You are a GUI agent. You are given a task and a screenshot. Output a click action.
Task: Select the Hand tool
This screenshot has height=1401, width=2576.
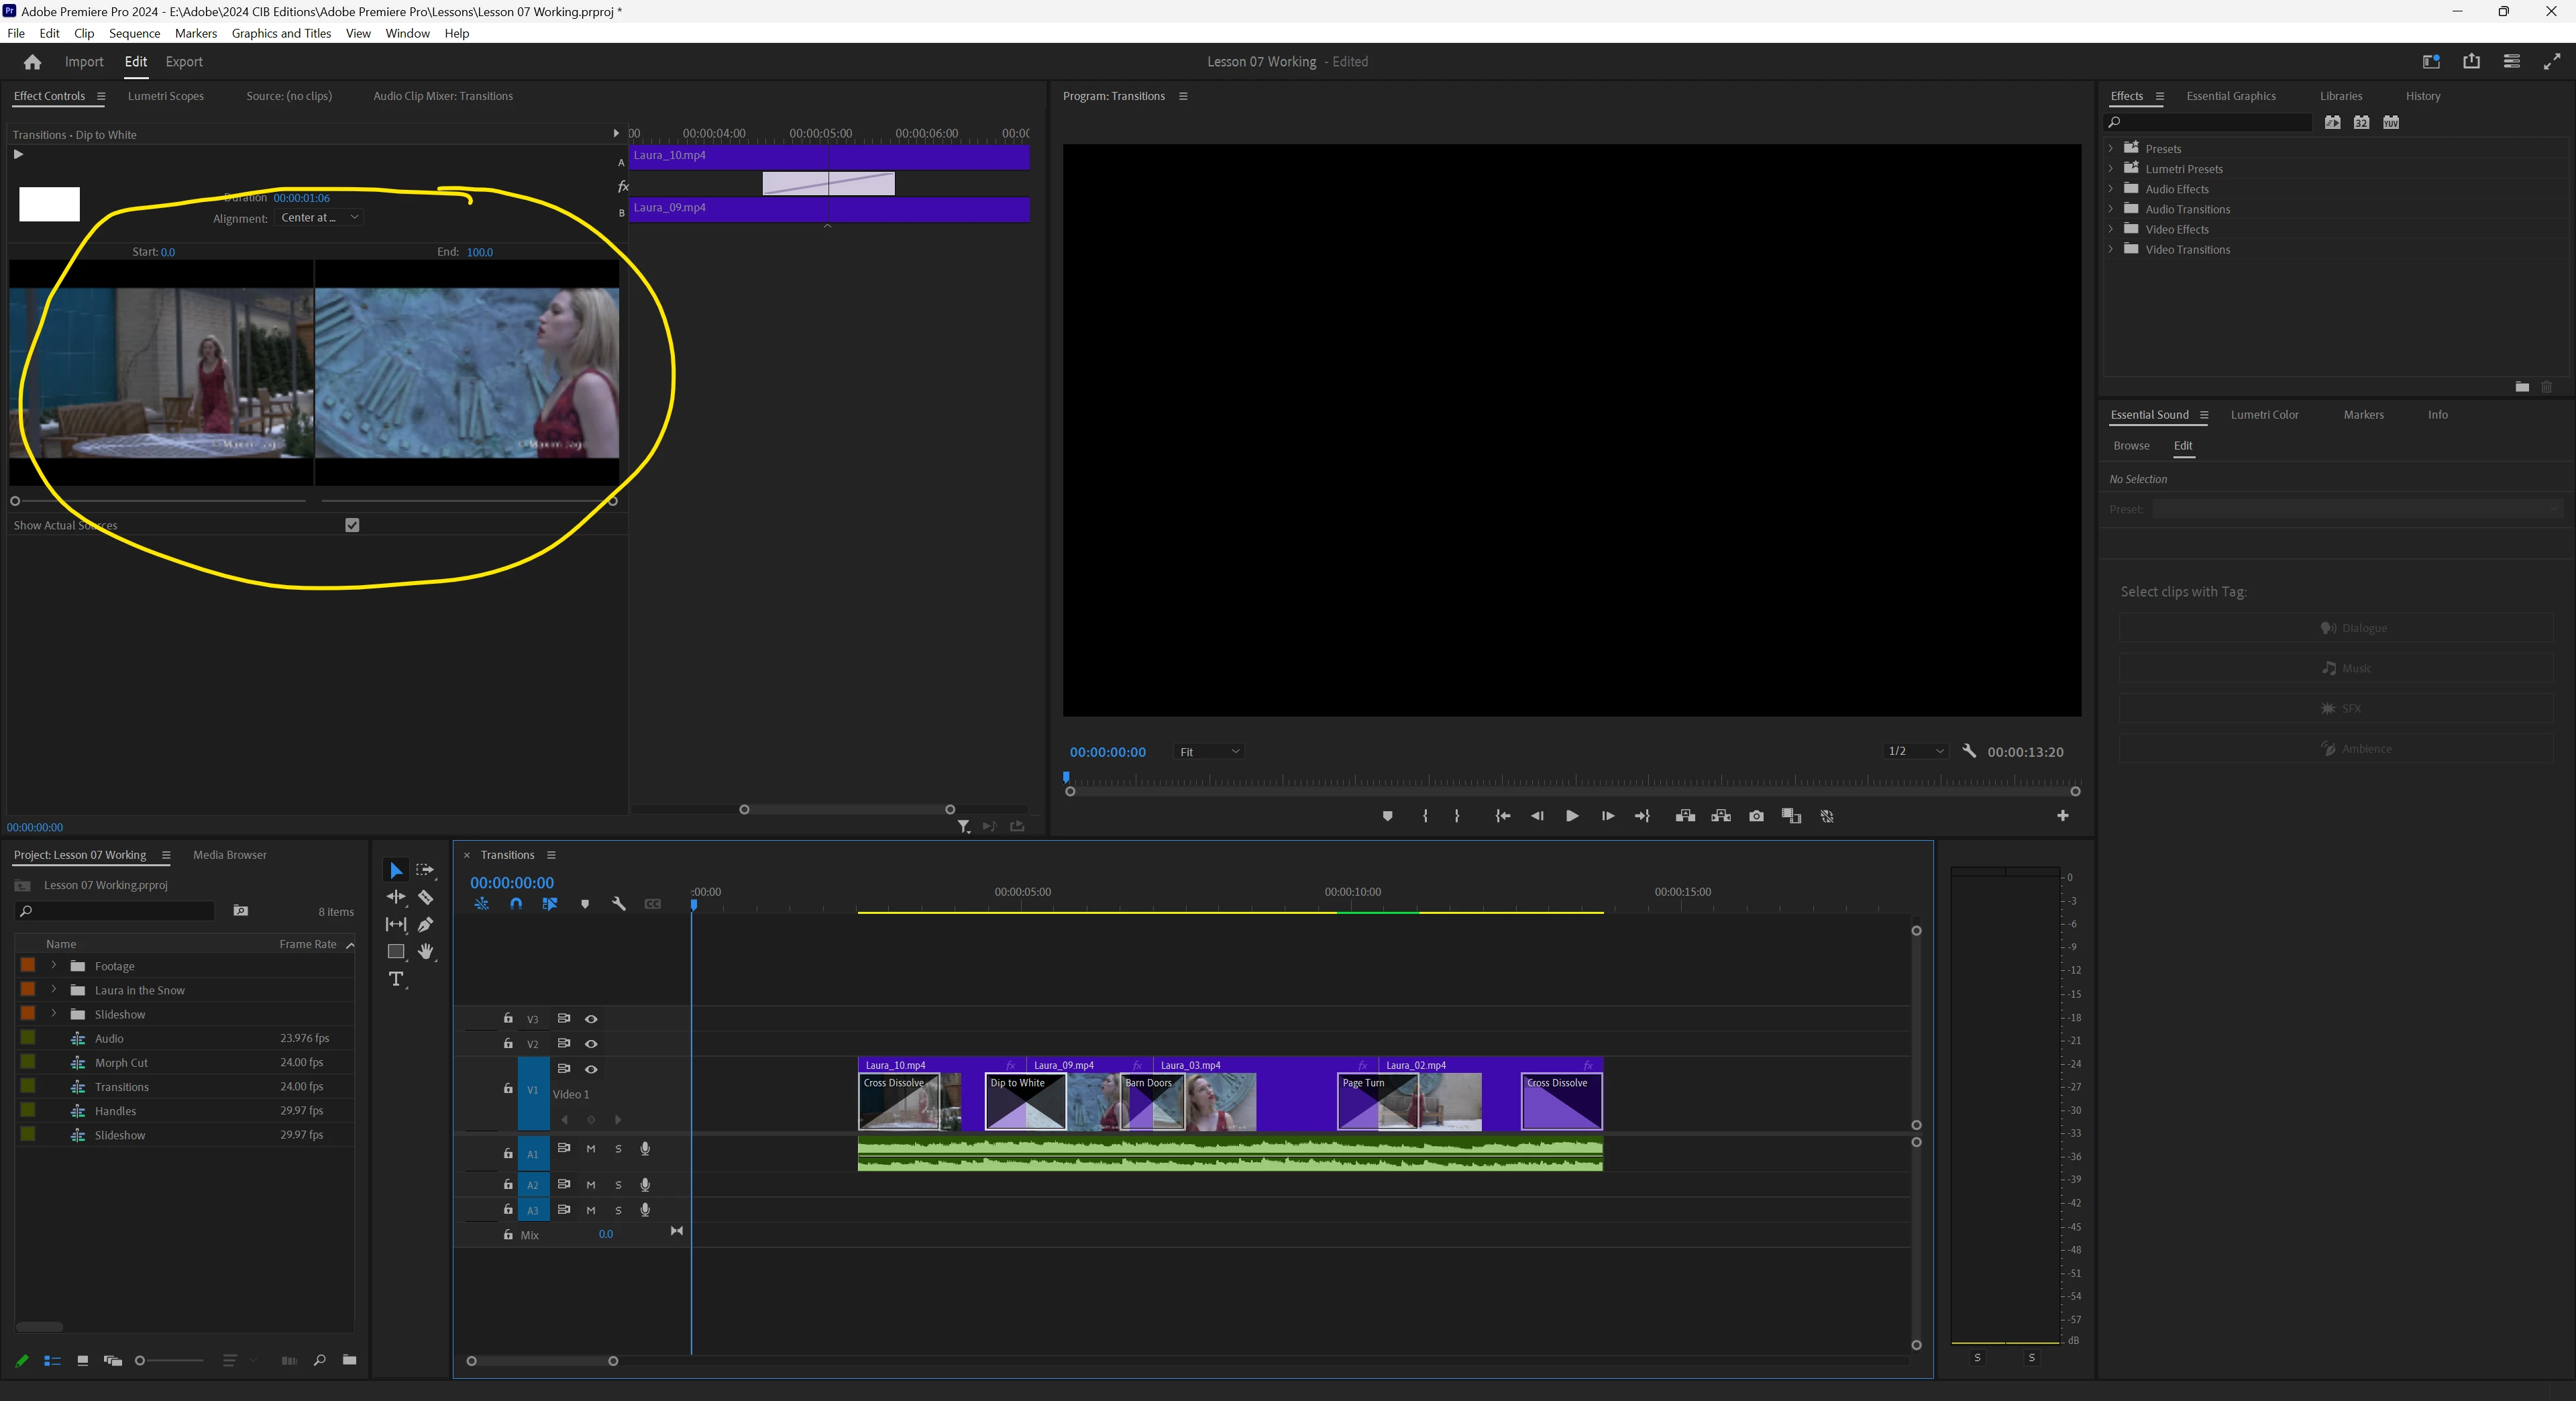click(x=425, y=951)
